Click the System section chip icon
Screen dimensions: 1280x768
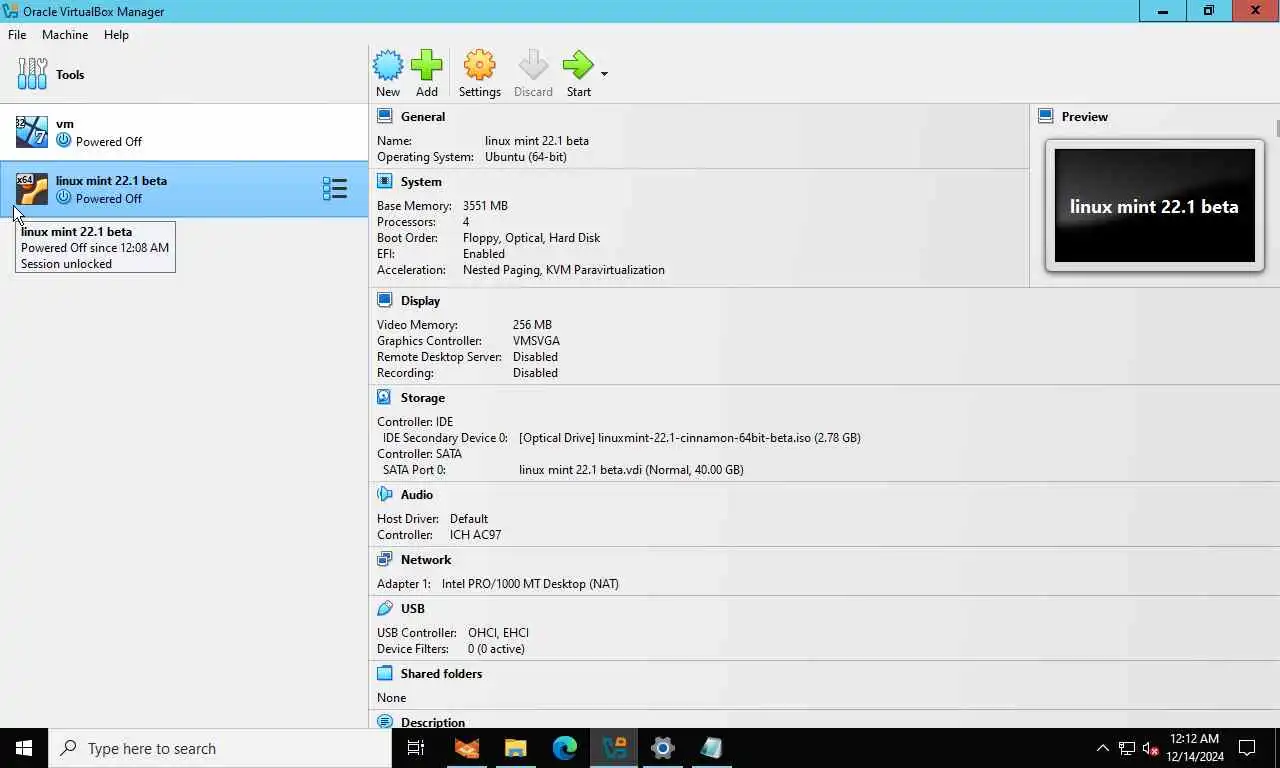pos(385,182)
